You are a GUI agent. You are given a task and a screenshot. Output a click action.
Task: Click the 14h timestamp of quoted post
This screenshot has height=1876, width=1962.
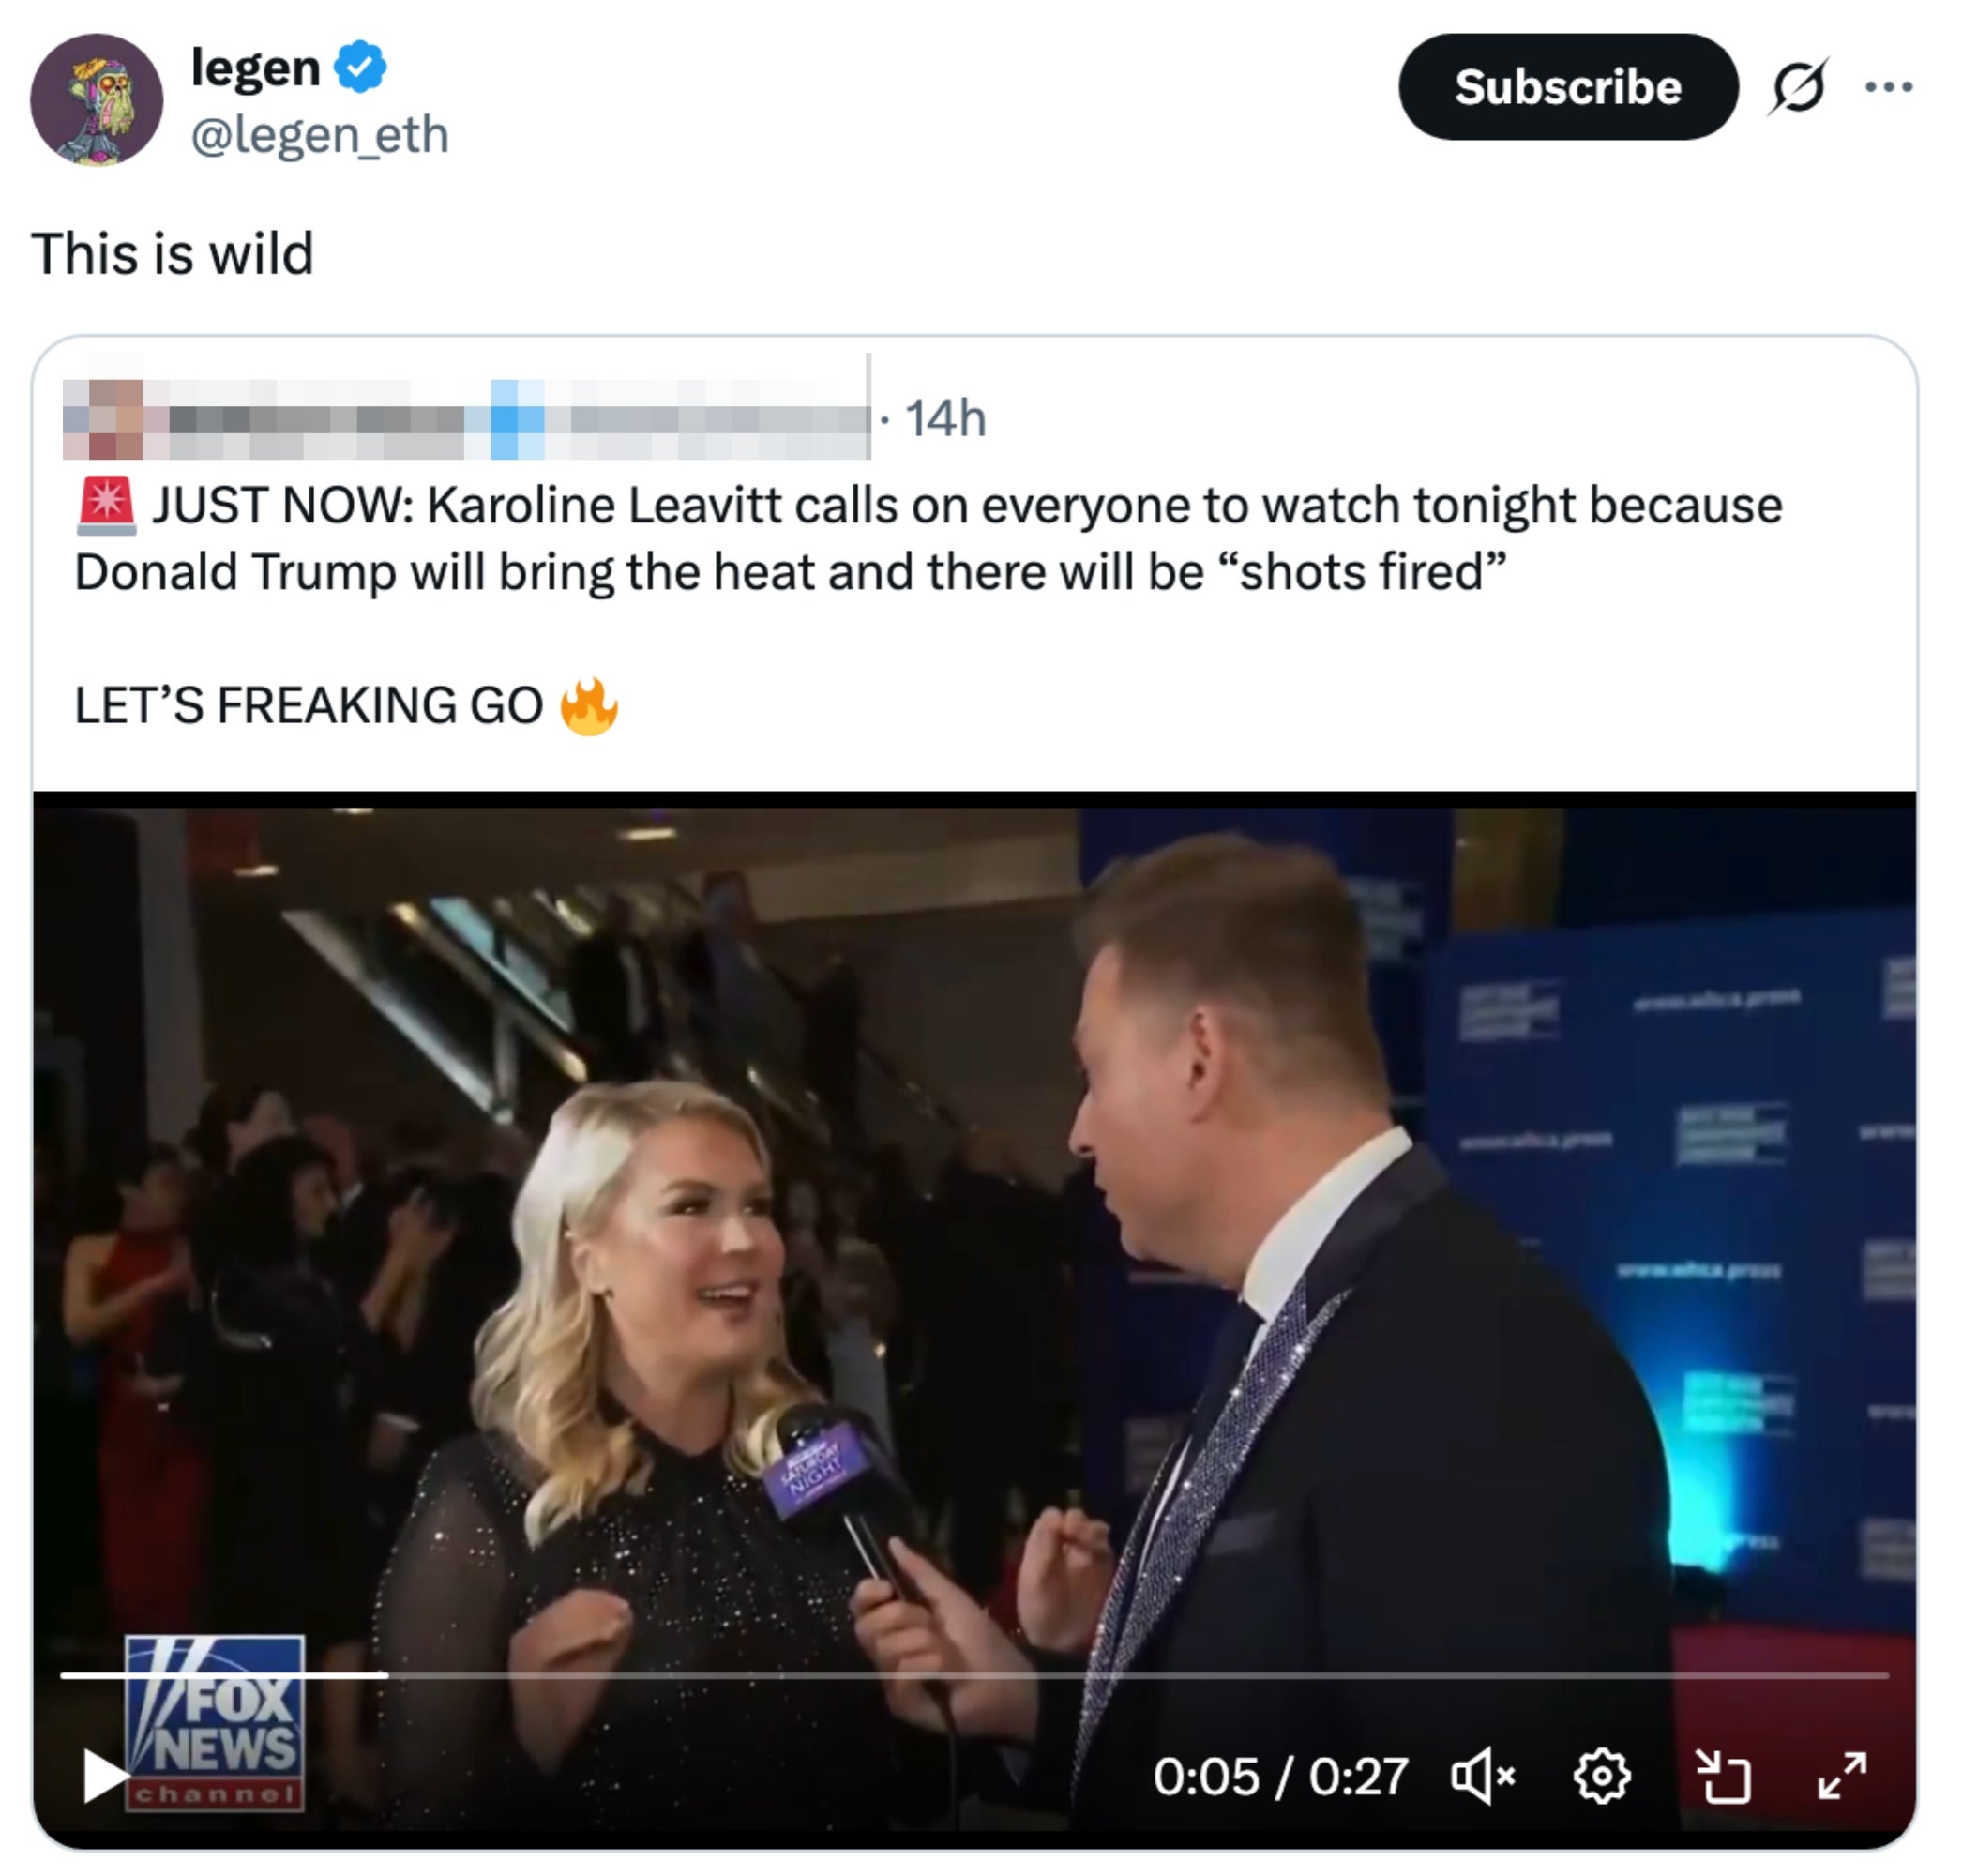tap(945, 418)
